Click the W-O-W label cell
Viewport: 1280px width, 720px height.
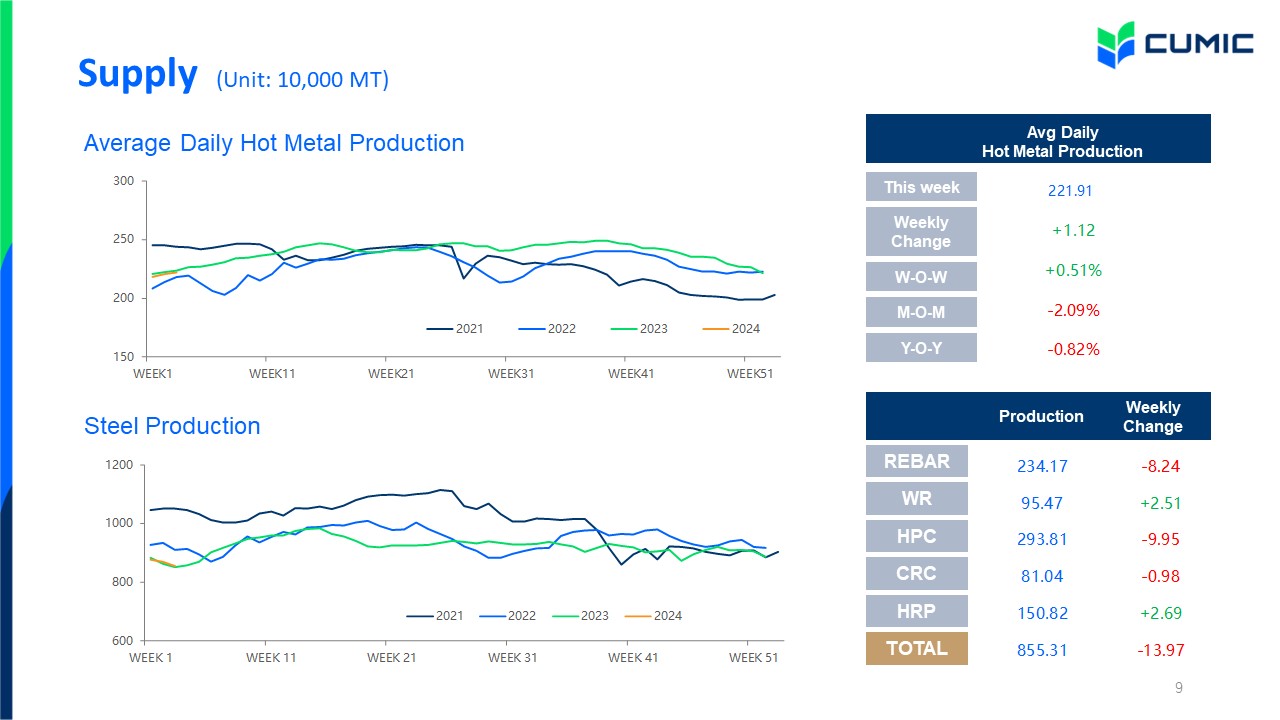(921, 276)
